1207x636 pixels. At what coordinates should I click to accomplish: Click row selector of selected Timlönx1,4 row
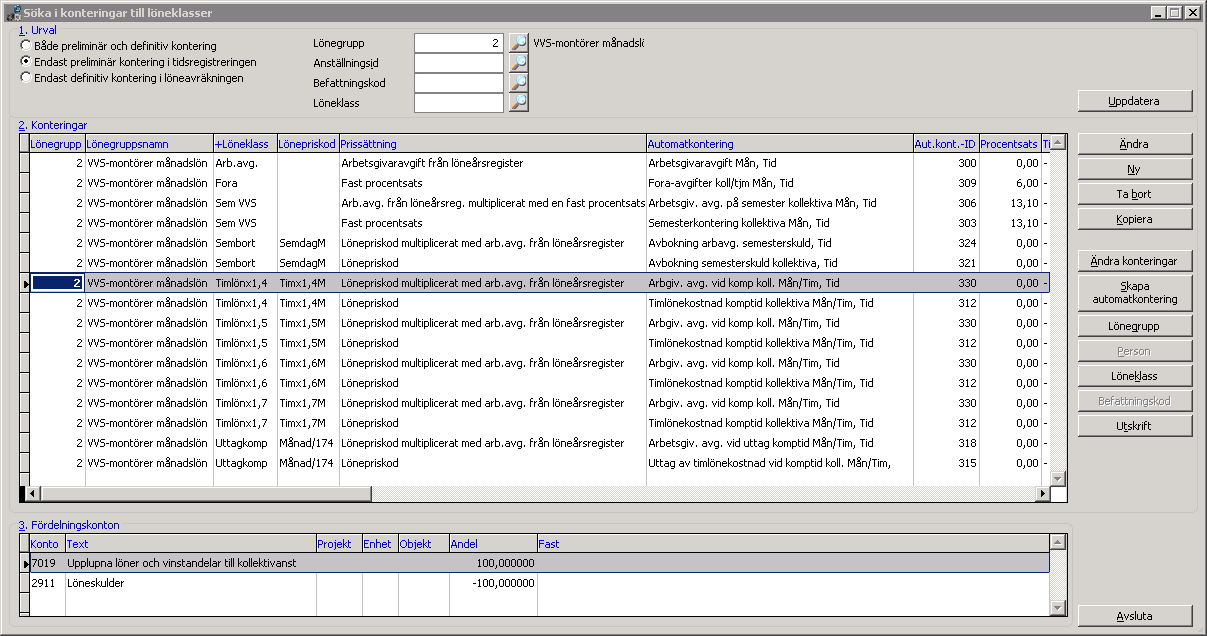tap(25, 283)
